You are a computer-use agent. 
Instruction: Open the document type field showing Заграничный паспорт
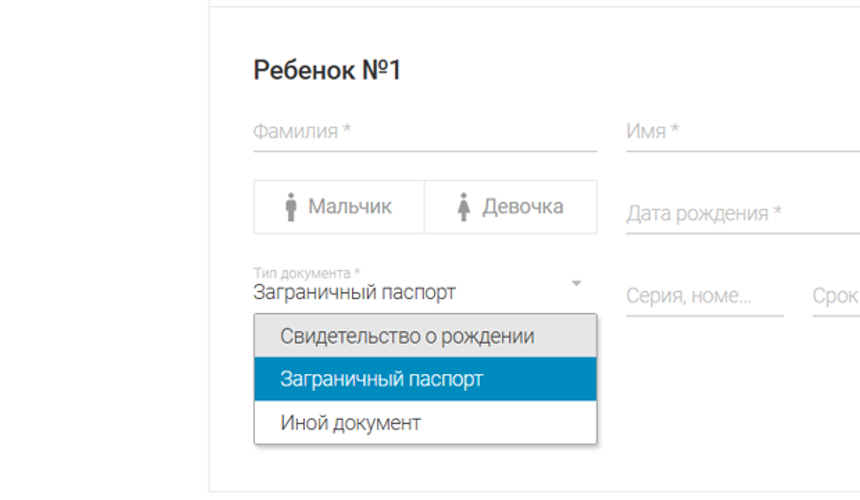(x=400, y=292)
